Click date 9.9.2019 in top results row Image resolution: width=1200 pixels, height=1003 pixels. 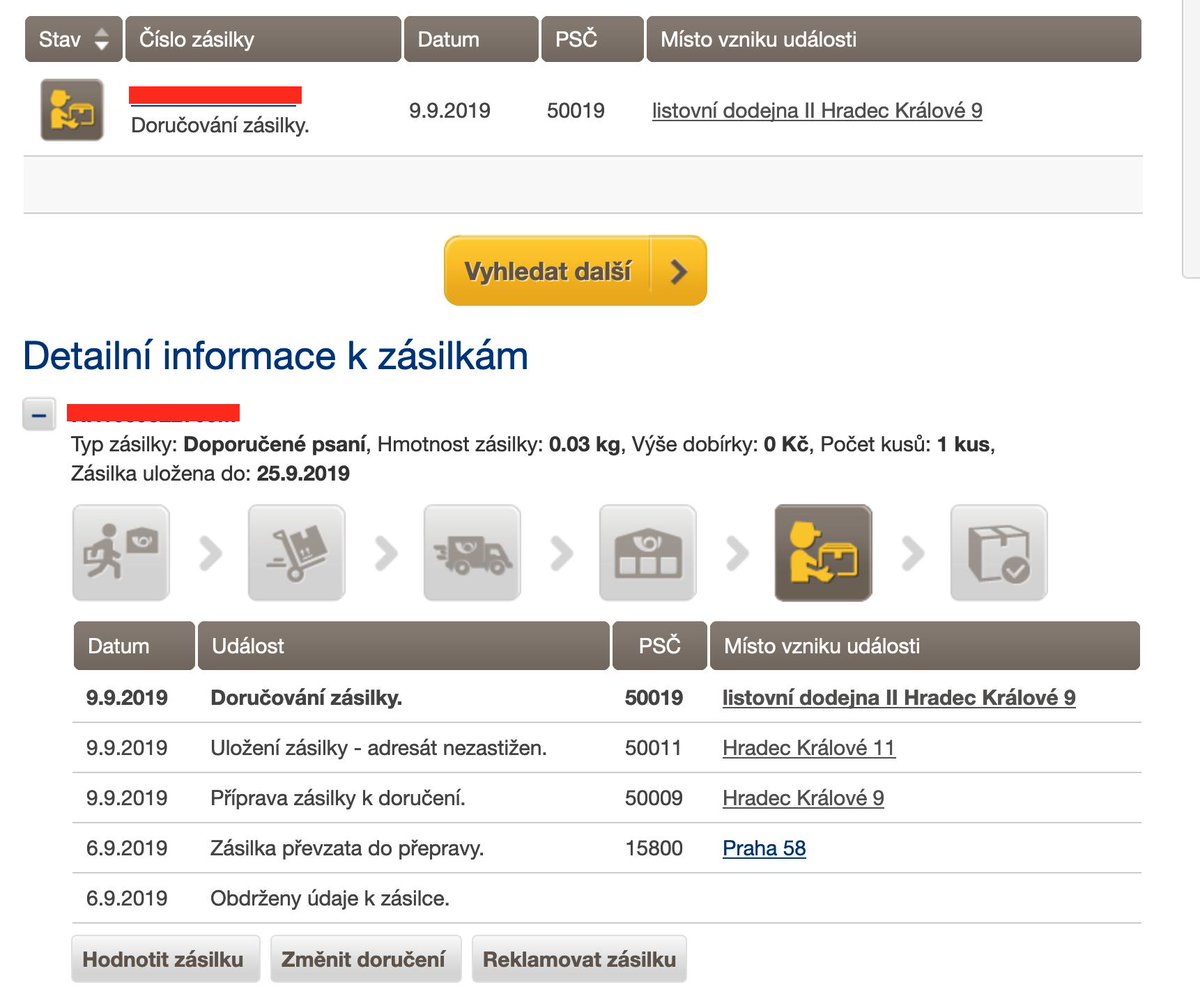click(450, 110)
